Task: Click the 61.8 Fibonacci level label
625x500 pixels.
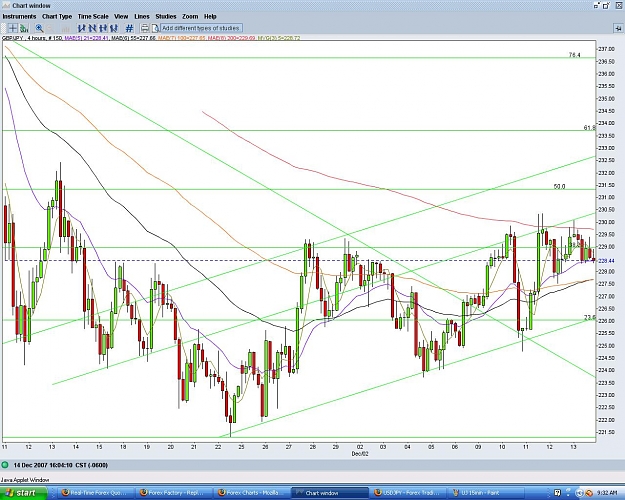Action: point(589,128)
